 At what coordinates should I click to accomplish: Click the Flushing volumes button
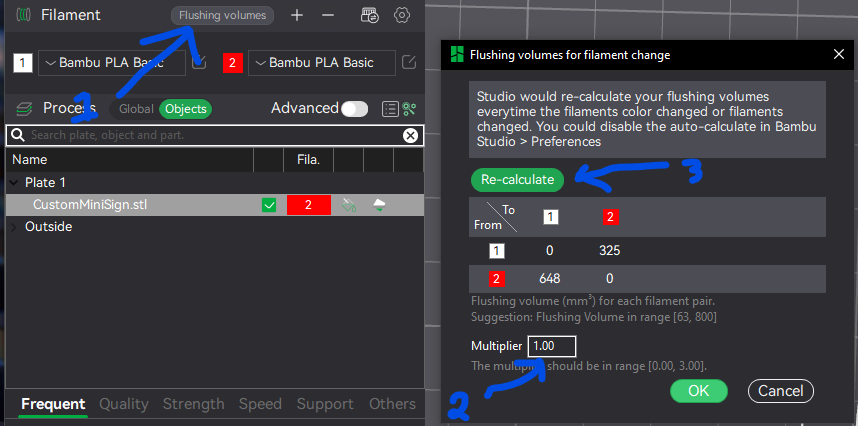click(x=222, y=15)
